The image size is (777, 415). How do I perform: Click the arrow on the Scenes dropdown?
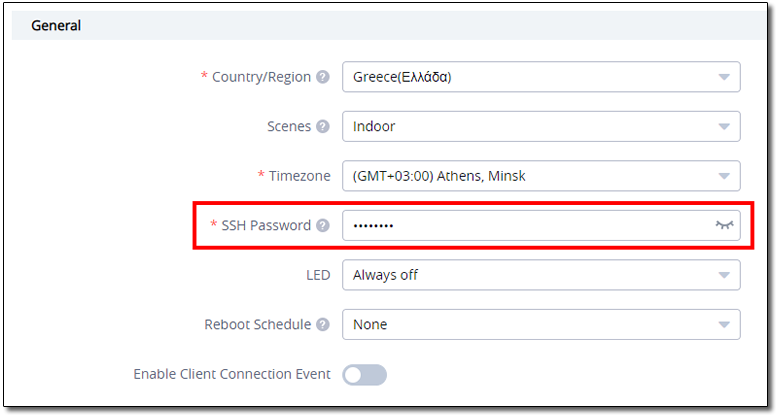(724, 127)
